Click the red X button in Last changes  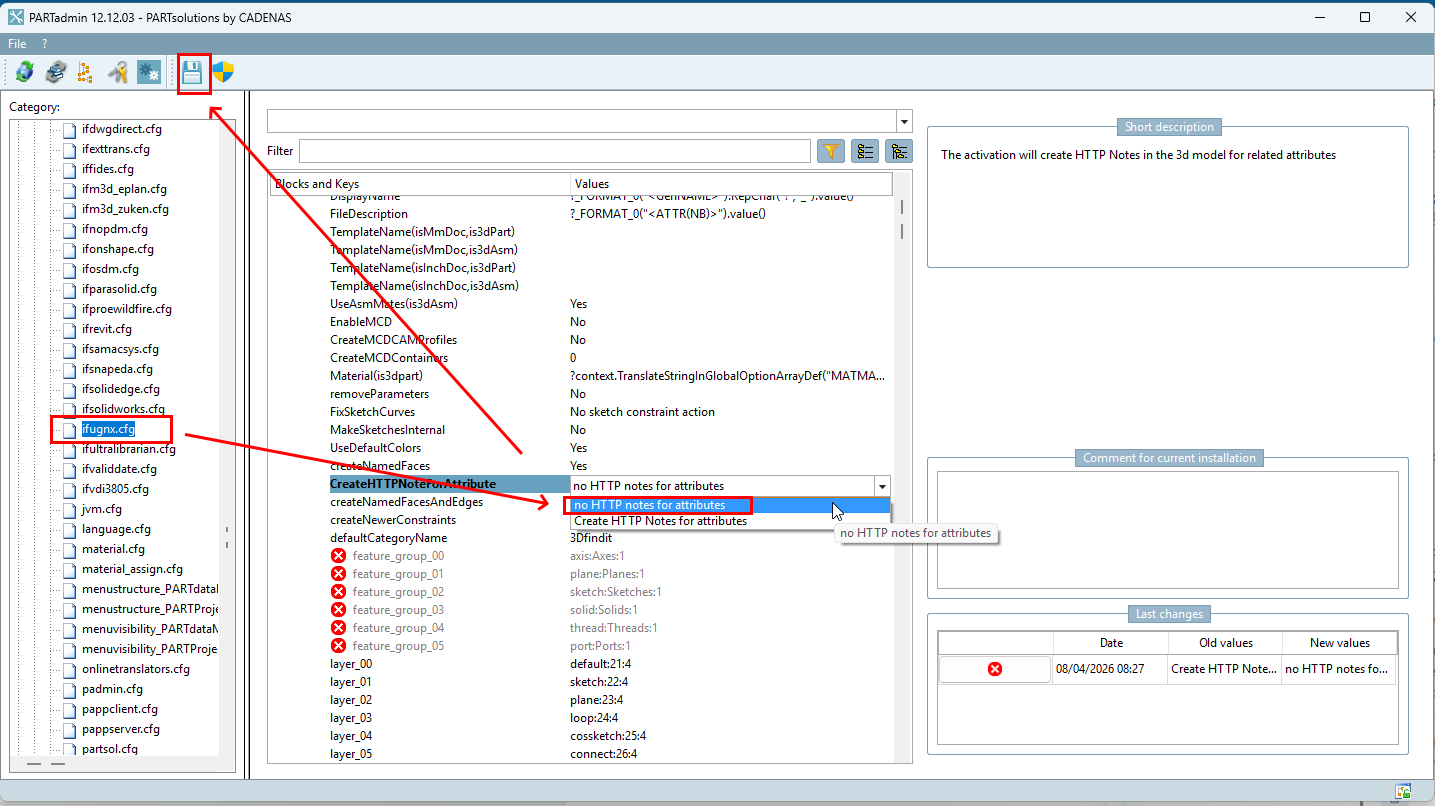tap(995, 669)
